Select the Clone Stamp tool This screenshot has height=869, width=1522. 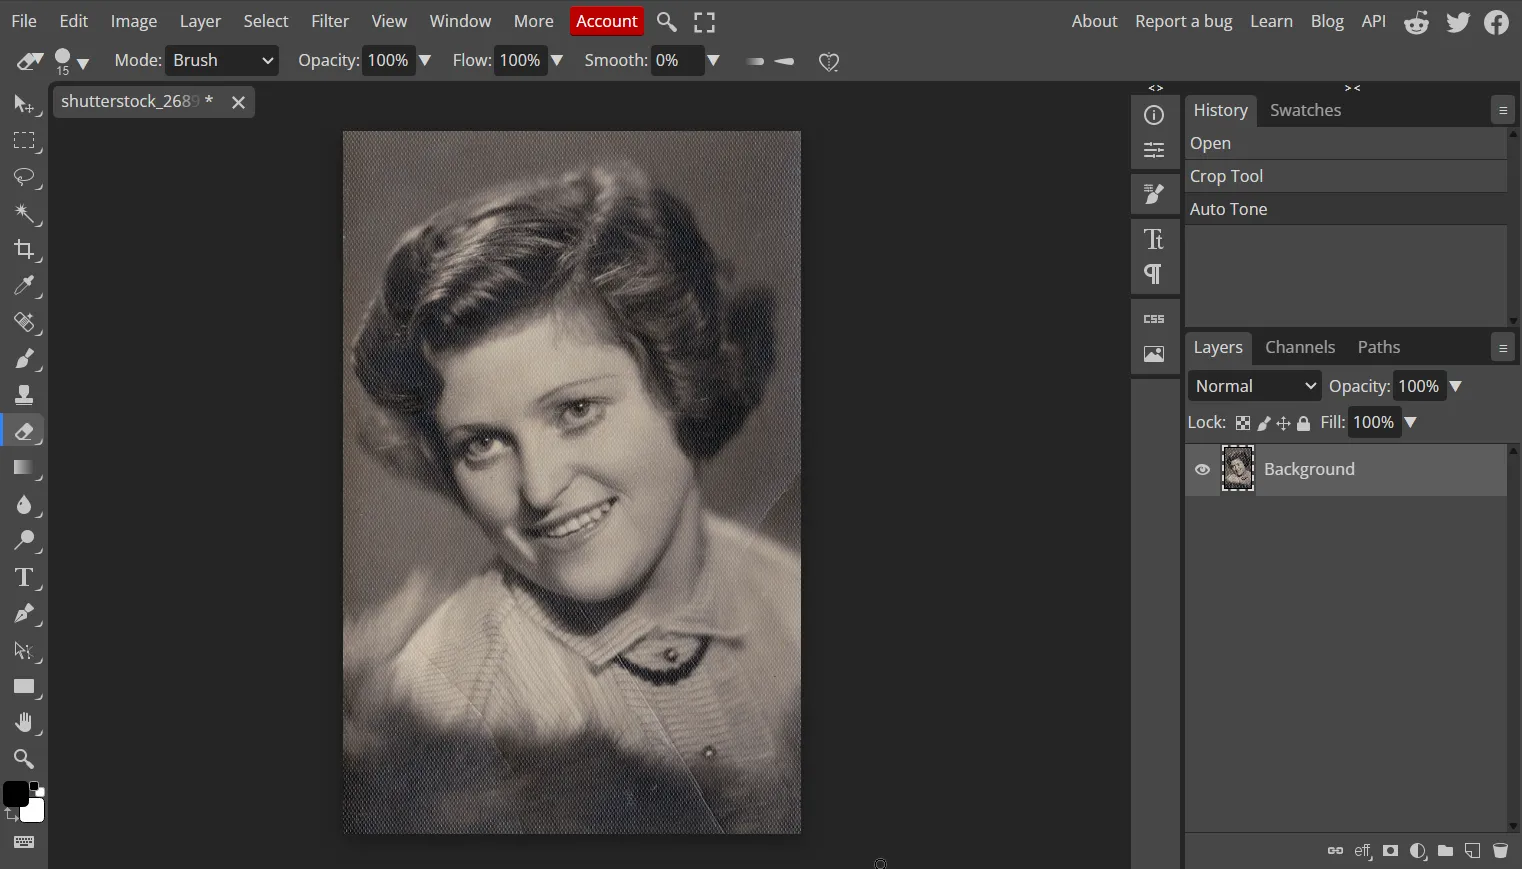[x=25, y=394]
